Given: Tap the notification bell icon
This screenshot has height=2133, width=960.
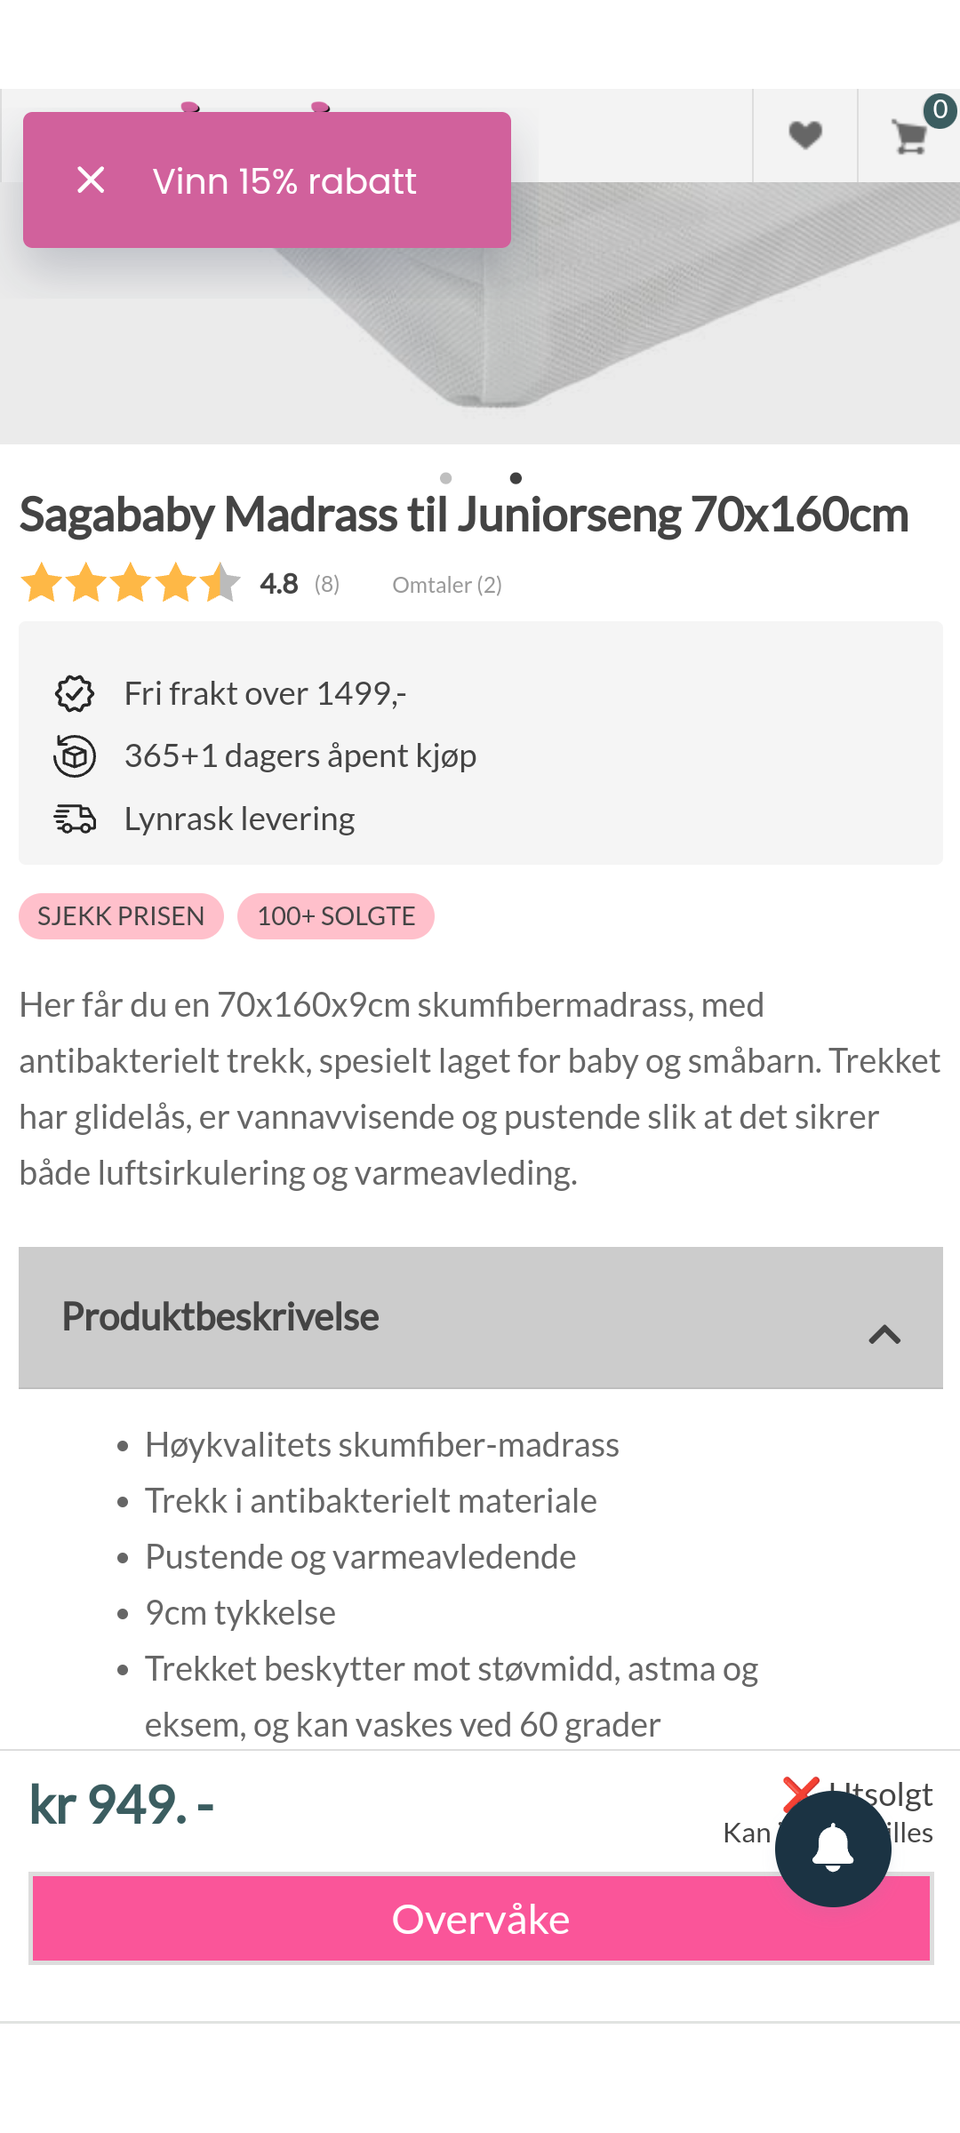Looking at the screenshot, I should [832, 1848].
